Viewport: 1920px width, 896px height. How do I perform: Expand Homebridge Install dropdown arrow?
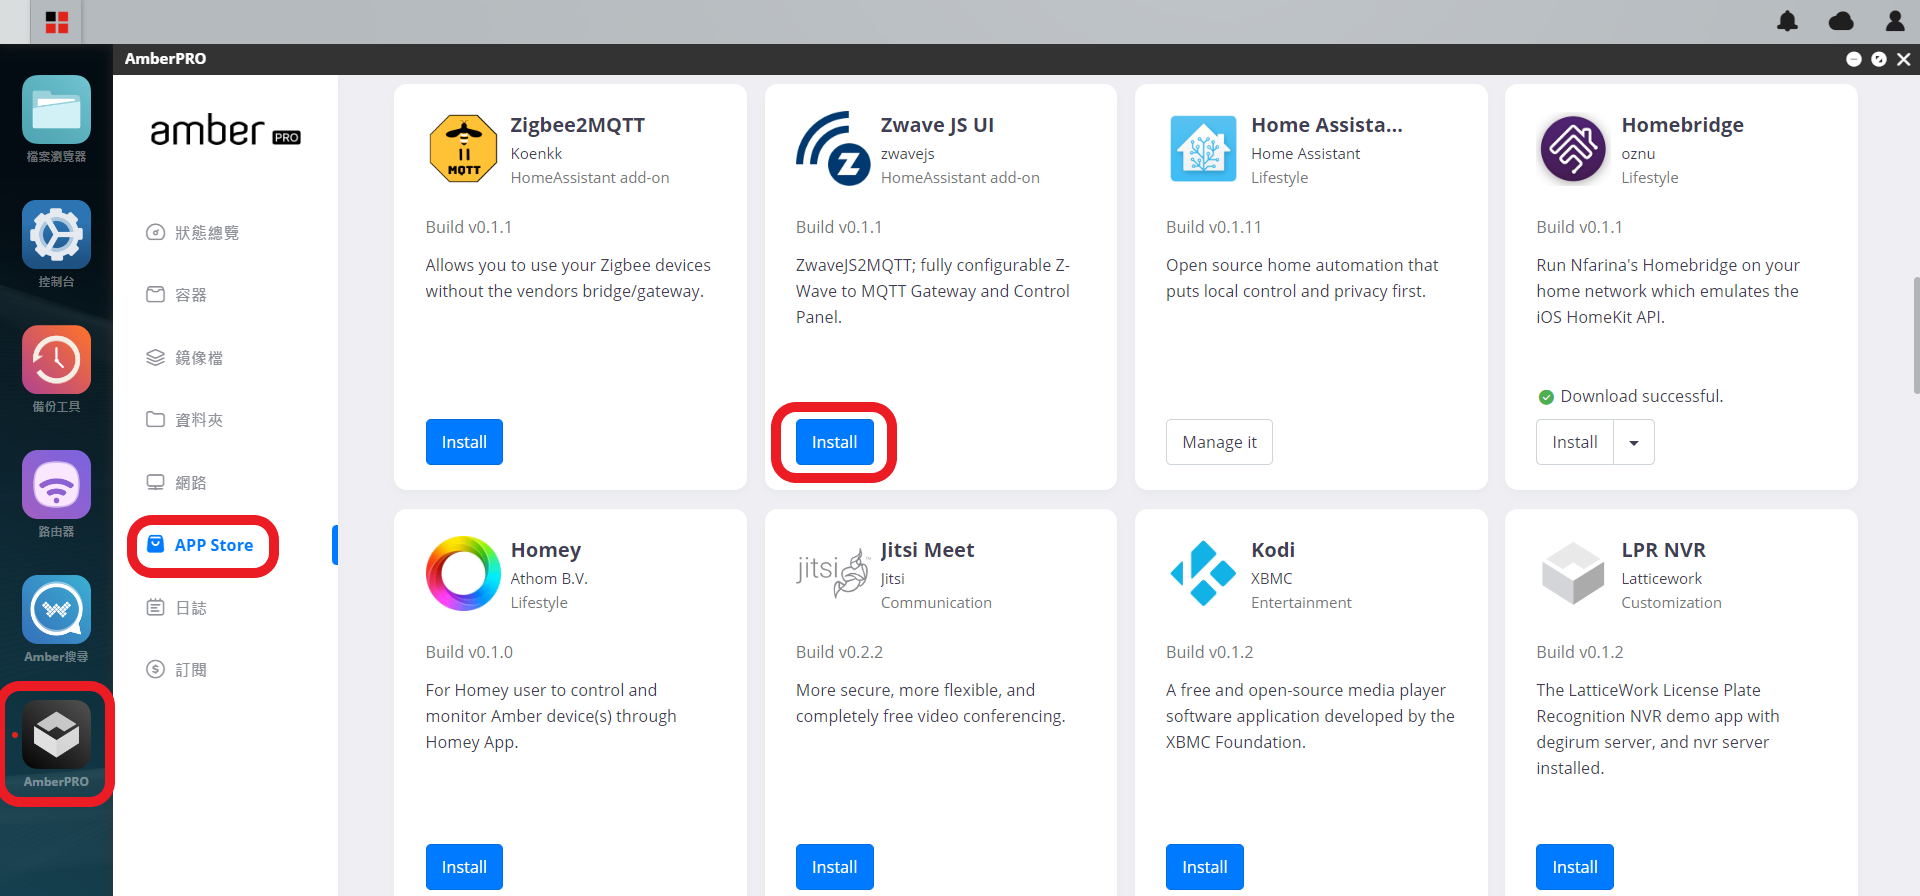[x=1634, y=442]
